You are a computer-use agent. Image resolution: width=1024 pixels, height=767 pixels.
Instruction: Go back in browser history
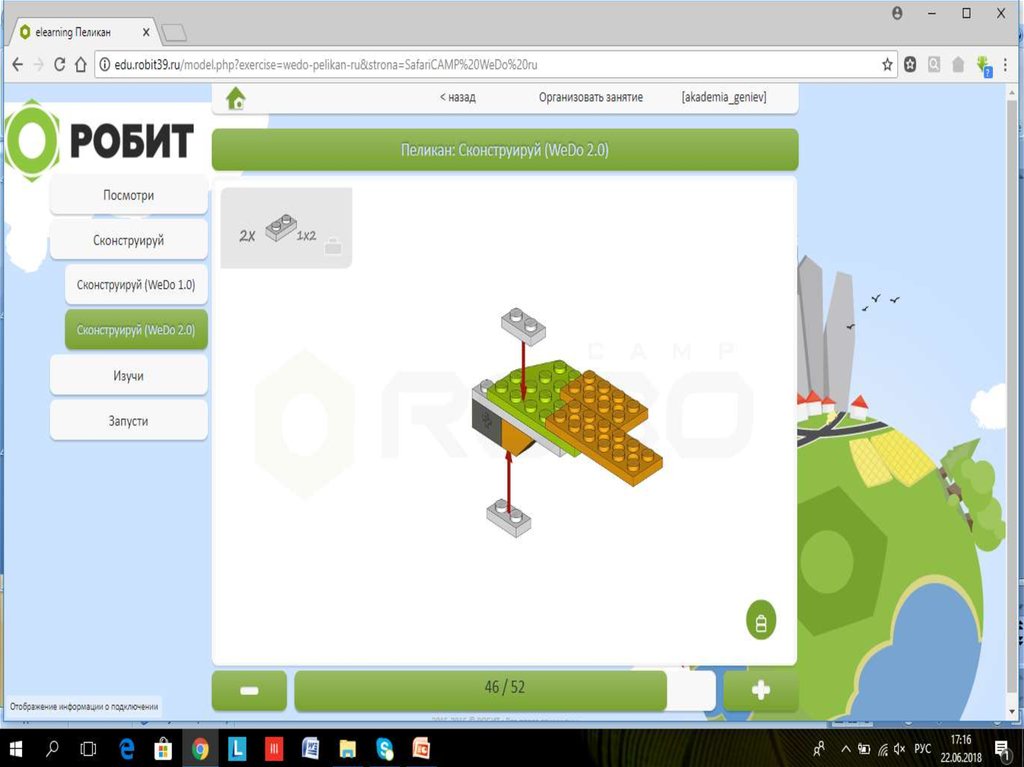coord(18,65)
